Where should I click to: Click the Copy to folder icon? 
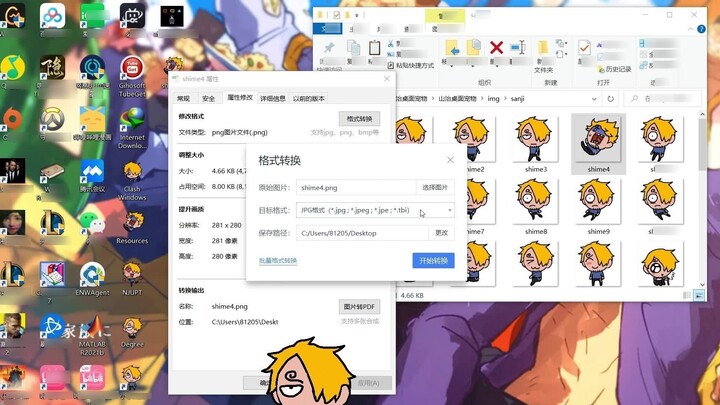coord(473,47)
